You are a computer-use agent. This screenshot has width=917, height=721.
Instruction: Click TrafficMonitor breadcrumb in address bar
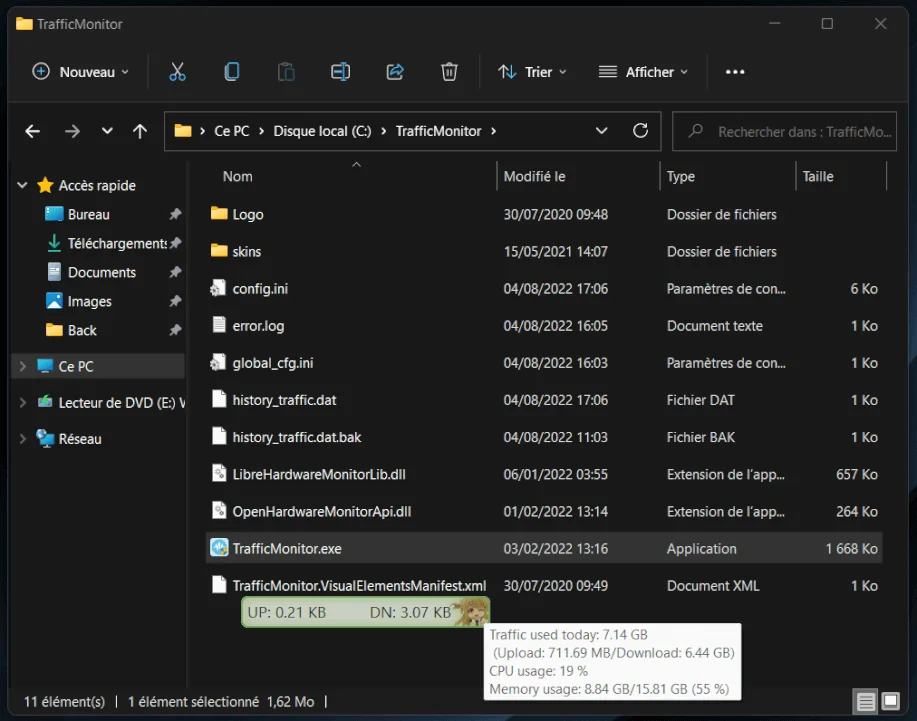[438, 131]
